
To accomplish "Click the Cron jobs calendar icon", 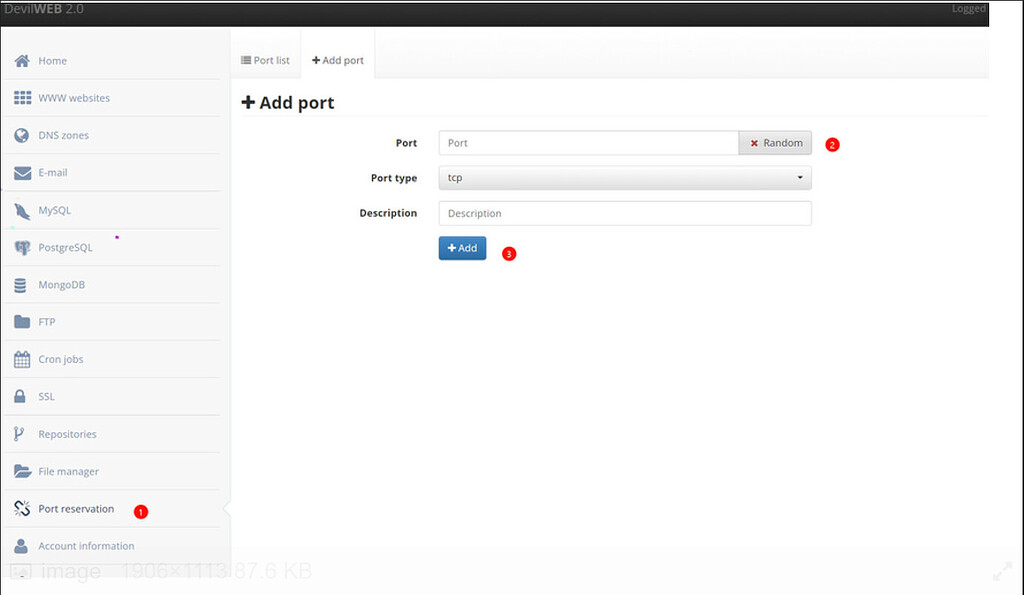I will (22, 359).
